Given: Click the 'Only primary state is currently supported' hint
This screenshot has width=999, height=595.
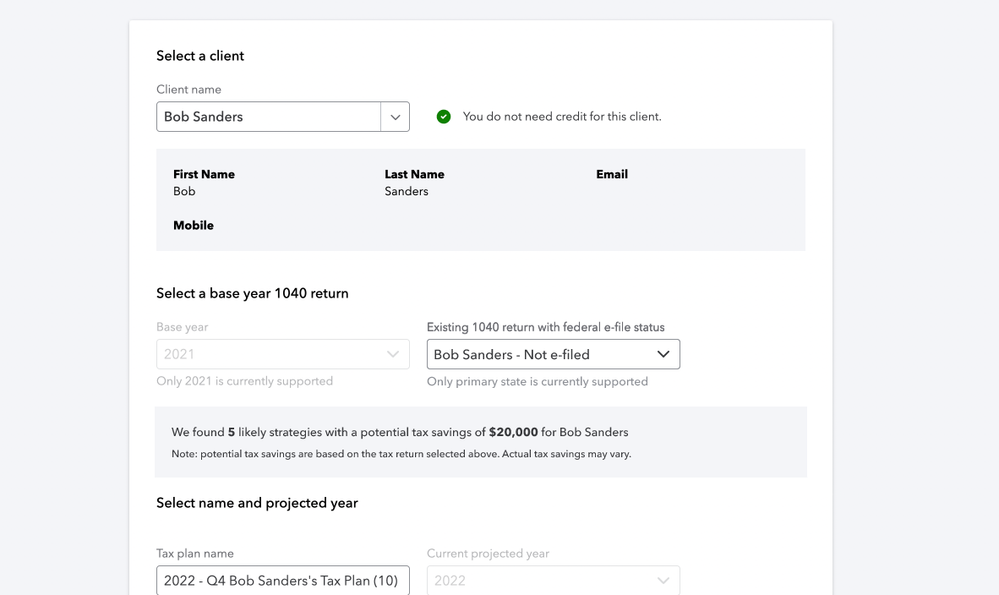Looking at the screenshot, I should pos(537,382).
